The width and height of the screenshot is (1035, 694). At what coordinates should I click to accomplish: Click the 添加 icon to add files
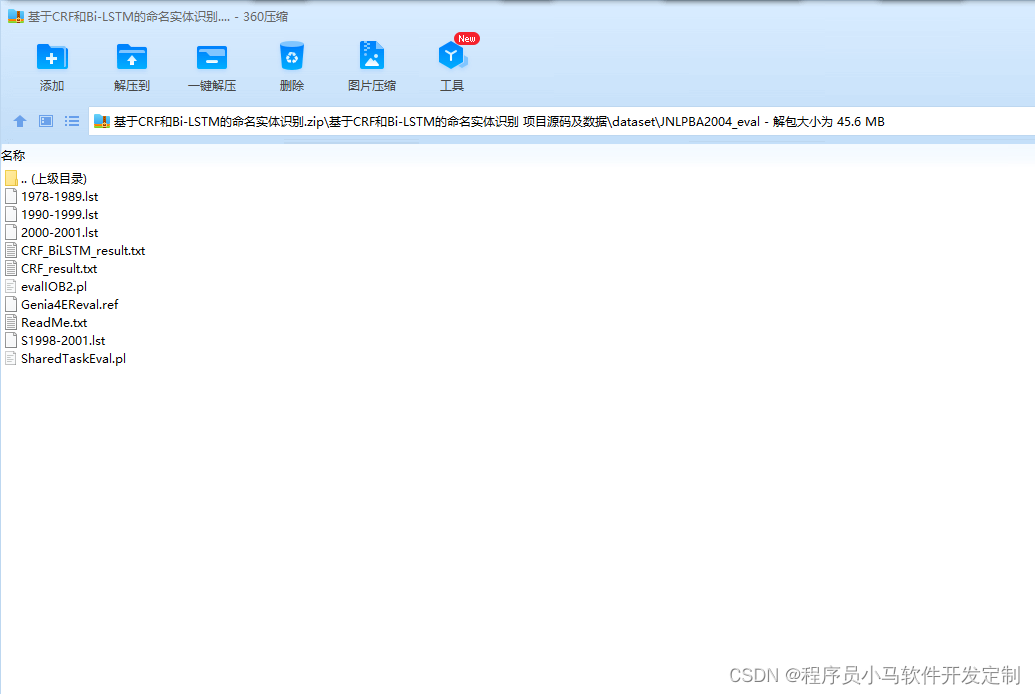click(51, 63)
